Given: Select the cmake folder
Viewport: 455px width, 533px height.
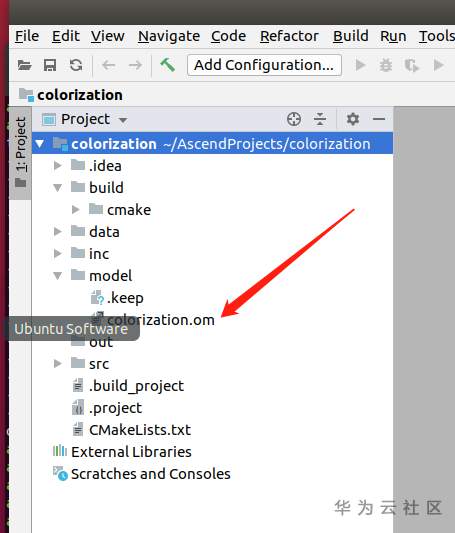Looking at the screenshot, I should 120,210.
